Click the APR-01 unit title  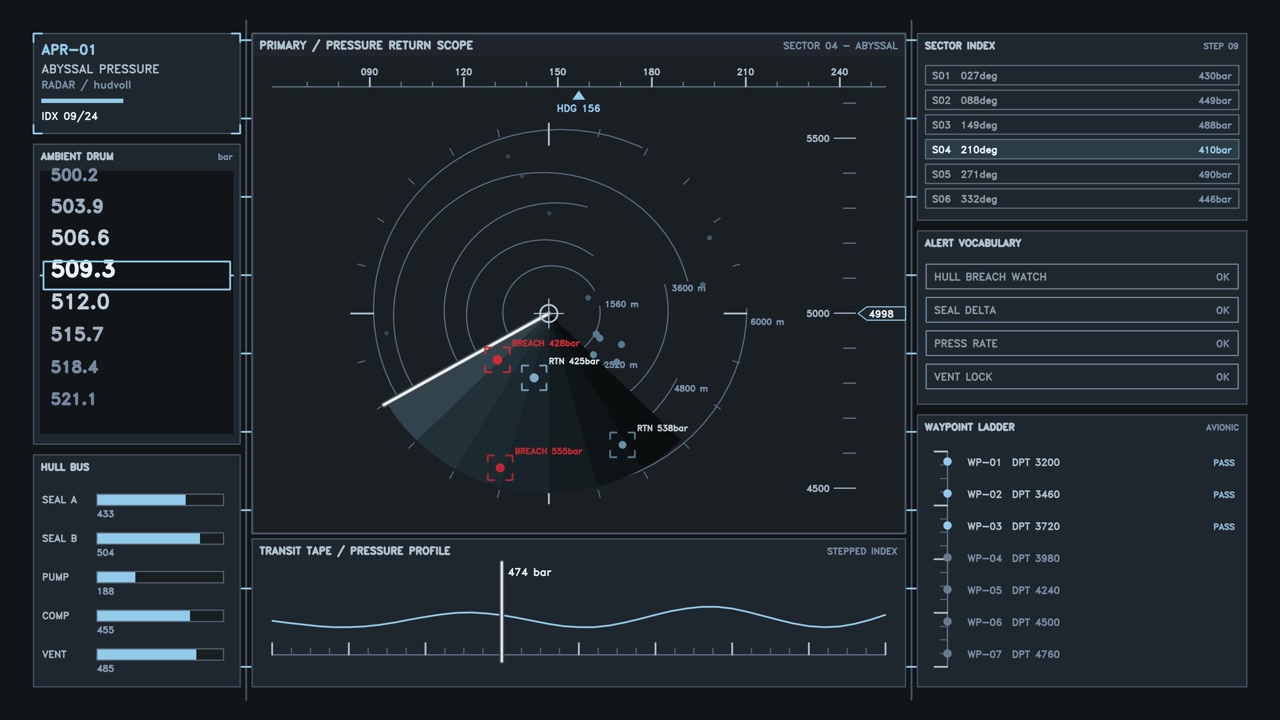tap(68, 49)
